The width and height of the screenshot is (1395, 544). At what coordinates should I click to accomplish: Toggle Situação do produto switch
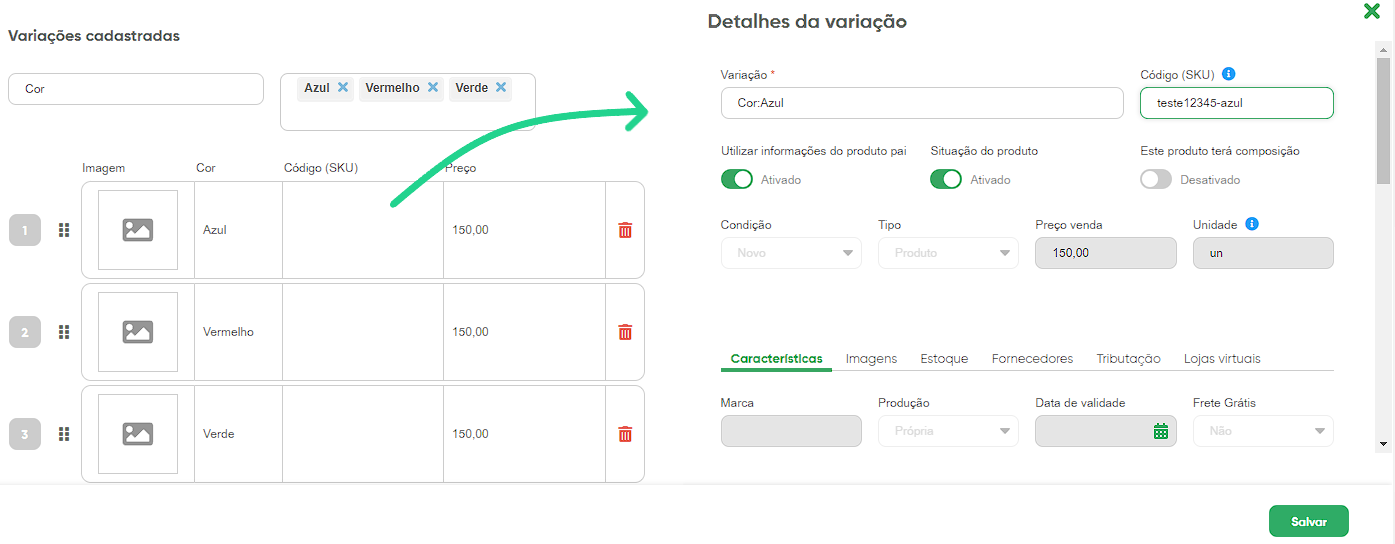coord(946,179)
